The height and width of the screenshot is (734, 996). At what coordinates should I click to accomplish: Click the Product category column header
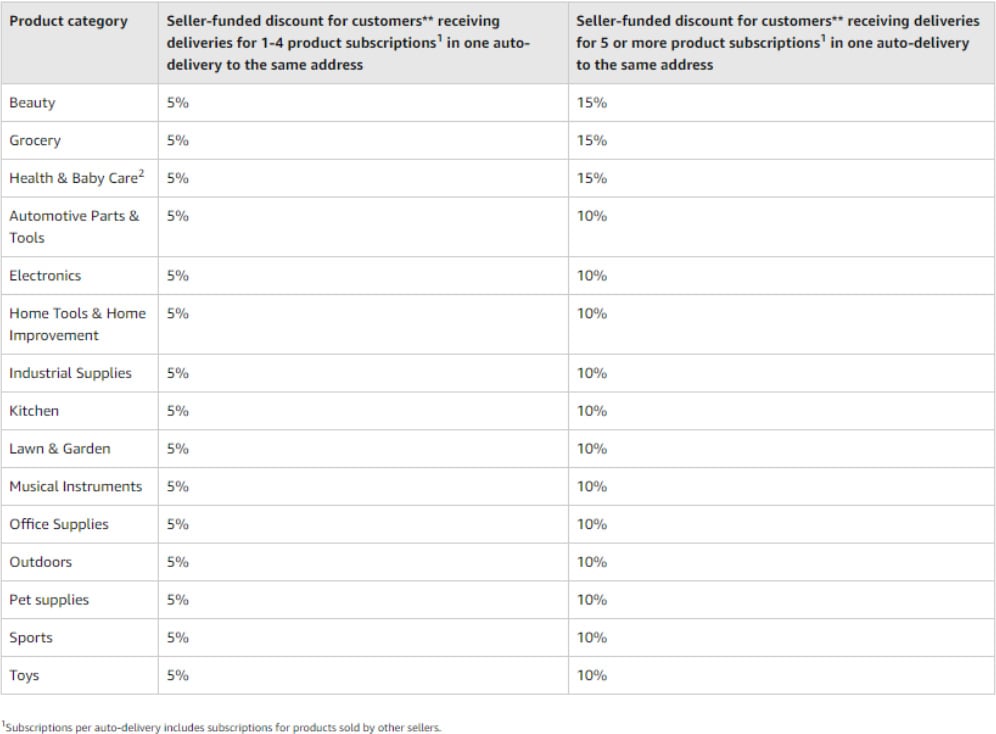point(68,21)
